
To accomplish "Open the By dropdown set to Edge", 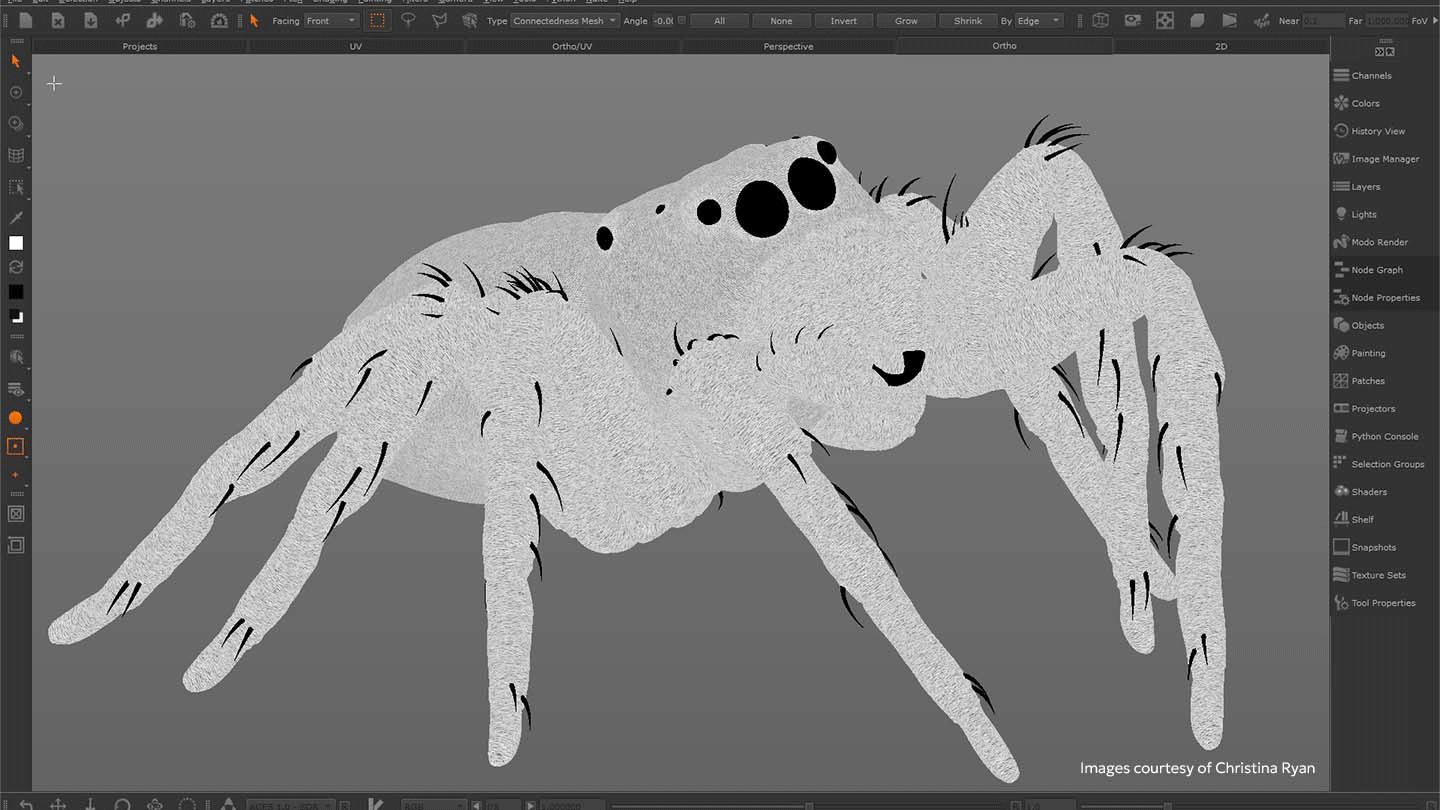I will tap(1039, 20).
